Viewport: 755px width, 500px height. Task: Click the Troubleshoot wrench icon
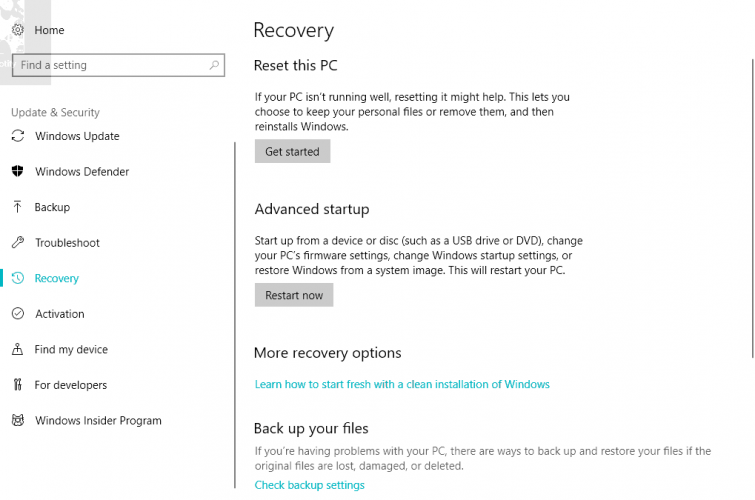[17, 243]
